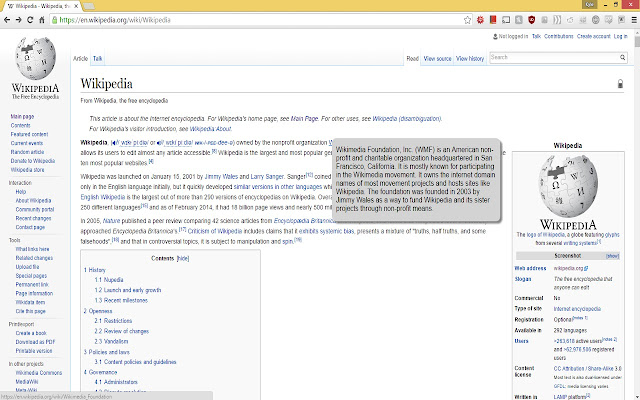640x400 pixels.
Task: Open wikipedia.org web address link in infobox
Action: pyautogui.click(x=571, y=269)
